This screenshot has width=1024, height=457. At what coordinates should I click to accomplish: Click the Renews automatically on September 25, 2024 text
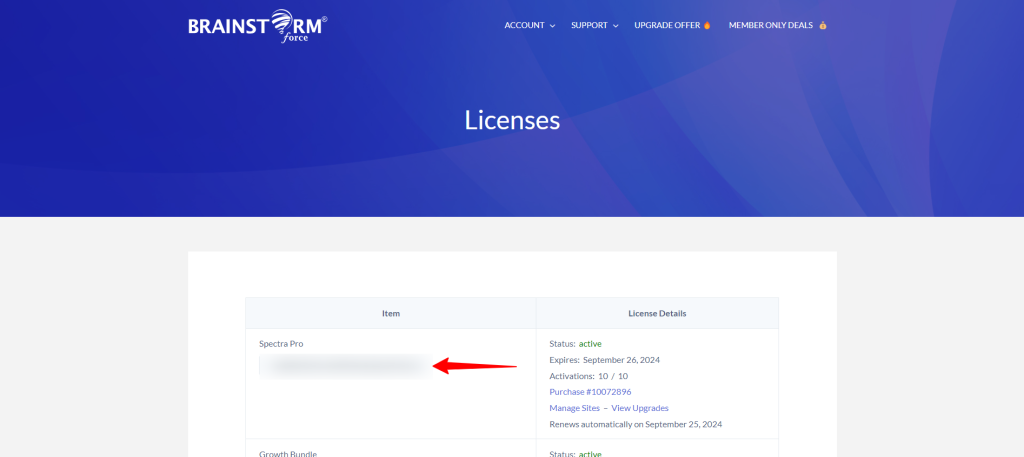[635, 424]
